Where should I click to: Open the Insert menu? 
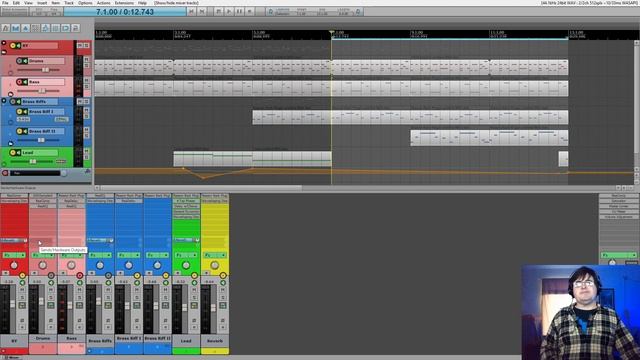[x=42, y=3]
